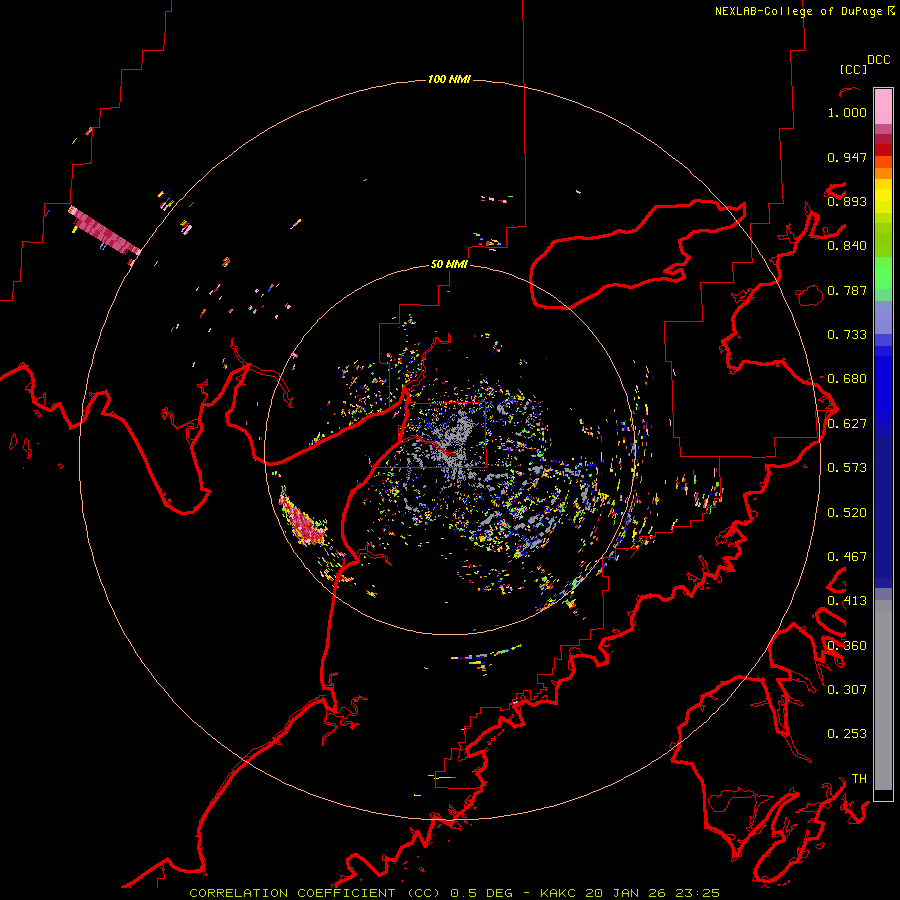The height and width of the screenshot is (900, 900).
Task: Click the TH threshold label
Action: (x=859, y=779)
